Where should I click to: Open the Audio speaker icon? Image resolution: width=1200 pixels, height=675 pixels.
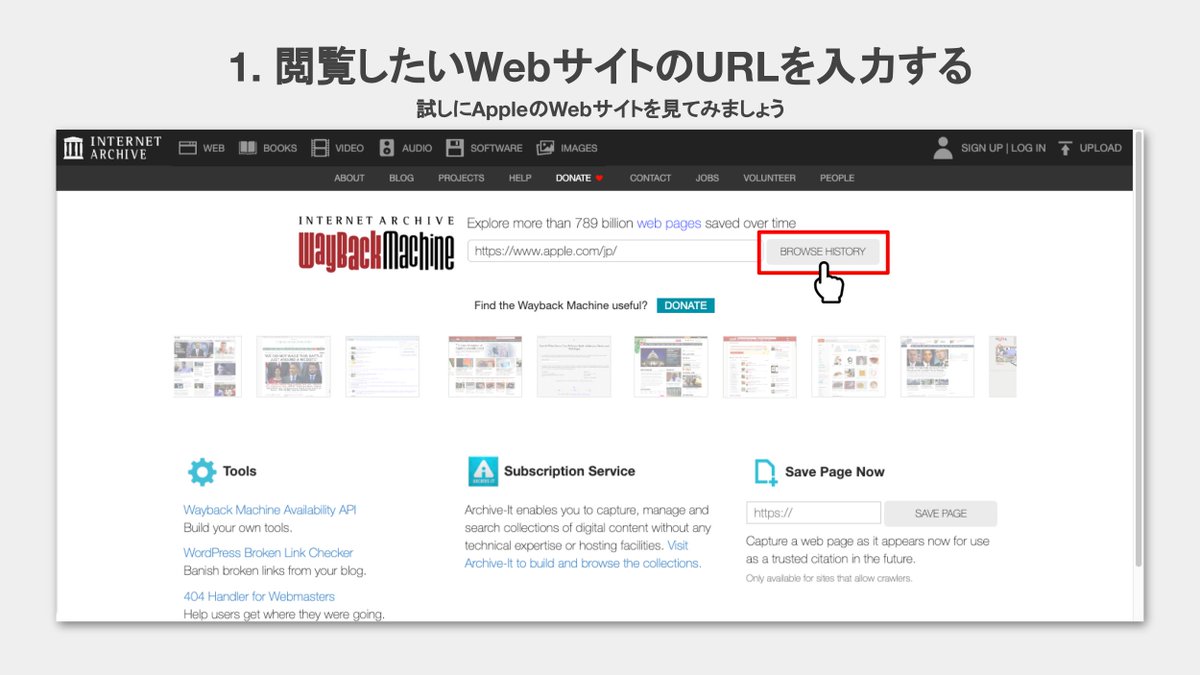387,148
